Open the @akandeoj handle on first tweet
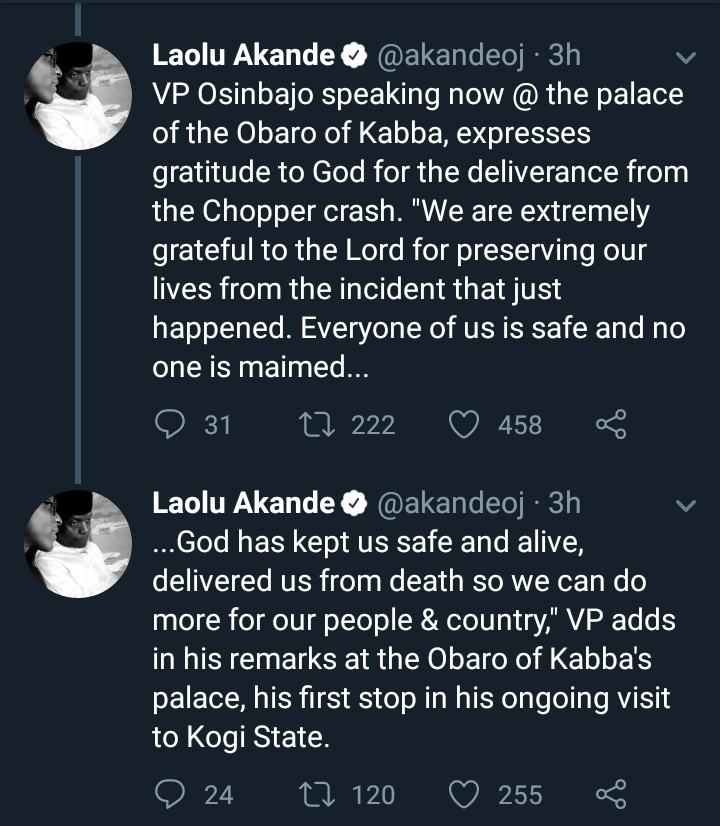 448,57
